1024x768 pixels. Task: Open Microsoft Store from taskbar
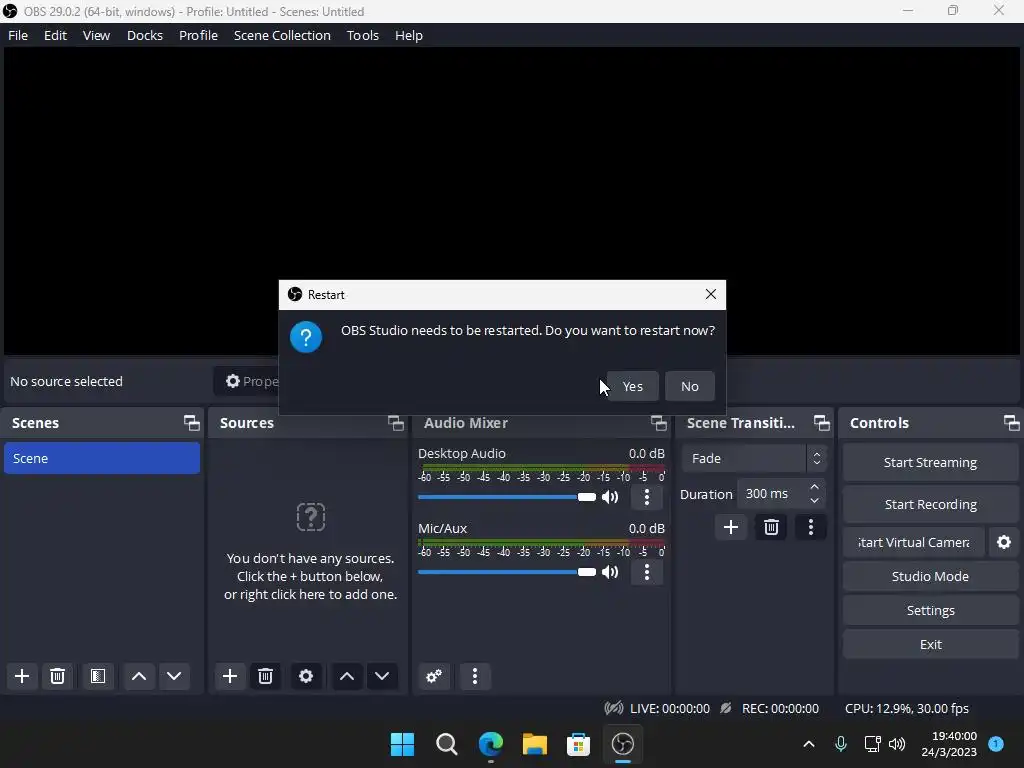point(578,744)
